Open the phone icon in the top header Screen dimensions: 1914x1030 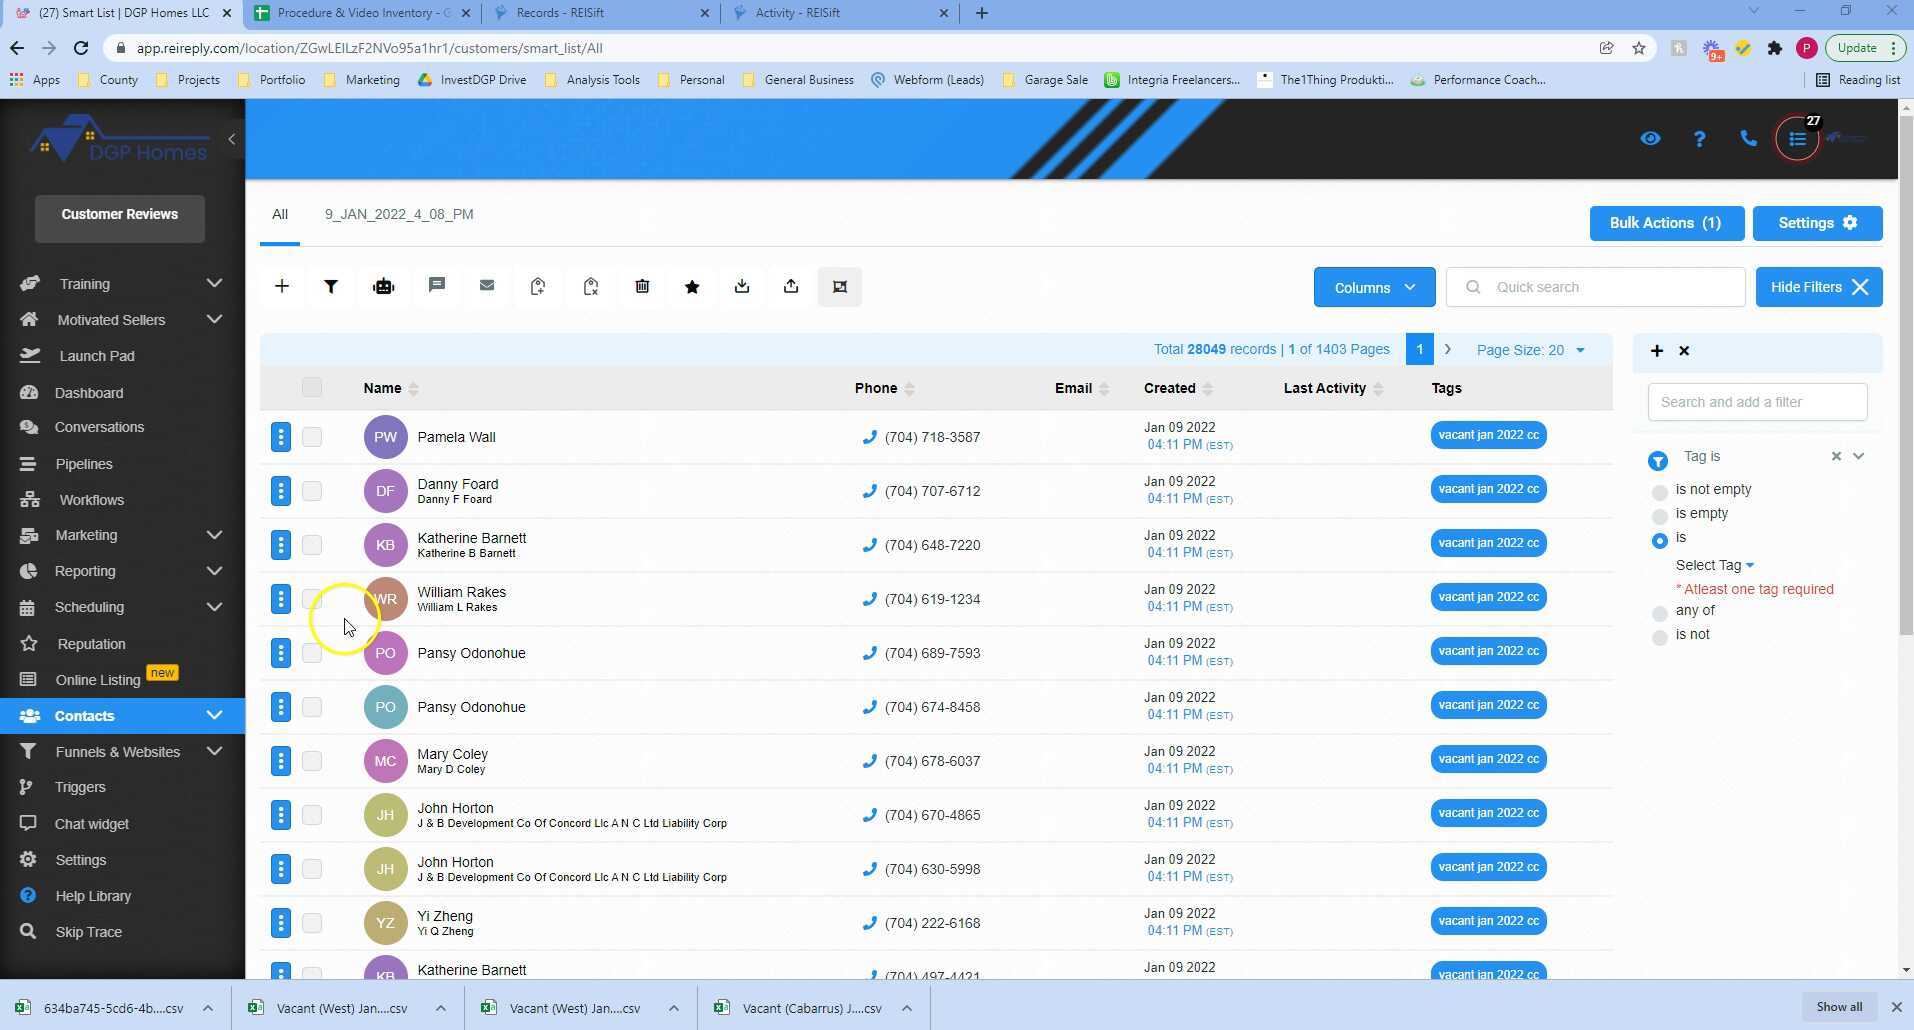[x=1748, y=138]
